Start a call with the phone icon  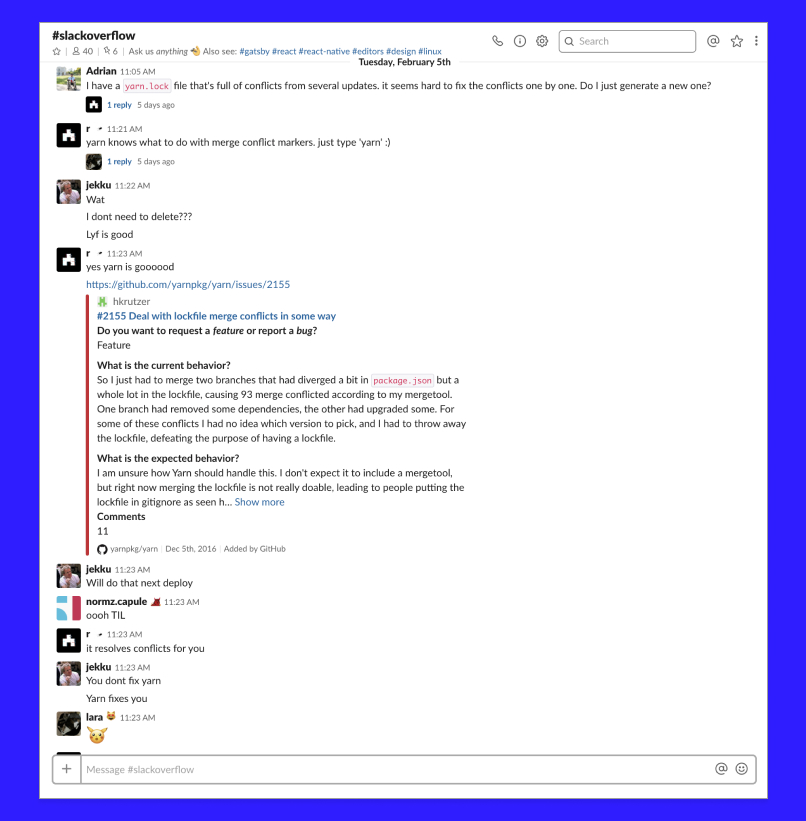497,41
